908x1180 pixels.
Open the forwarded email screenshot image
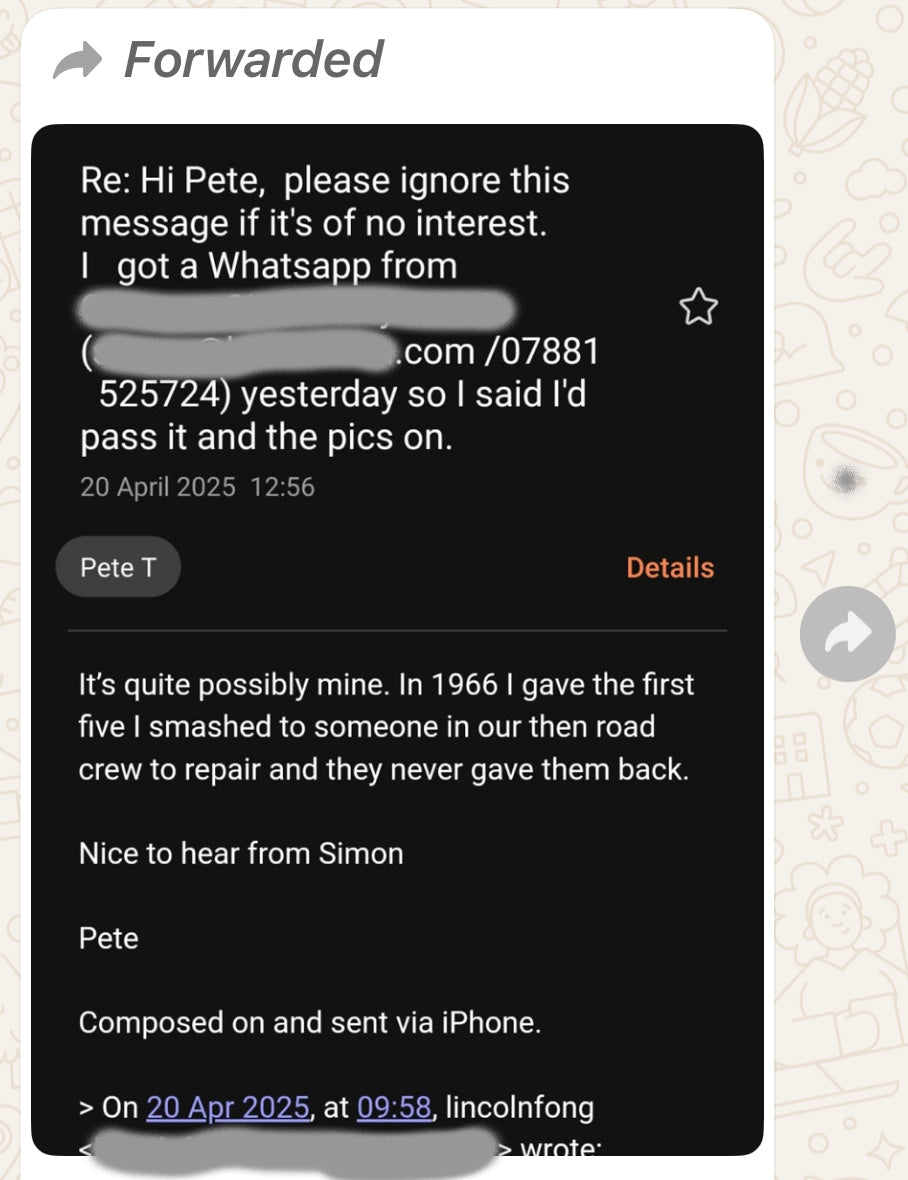coord(397,640)
